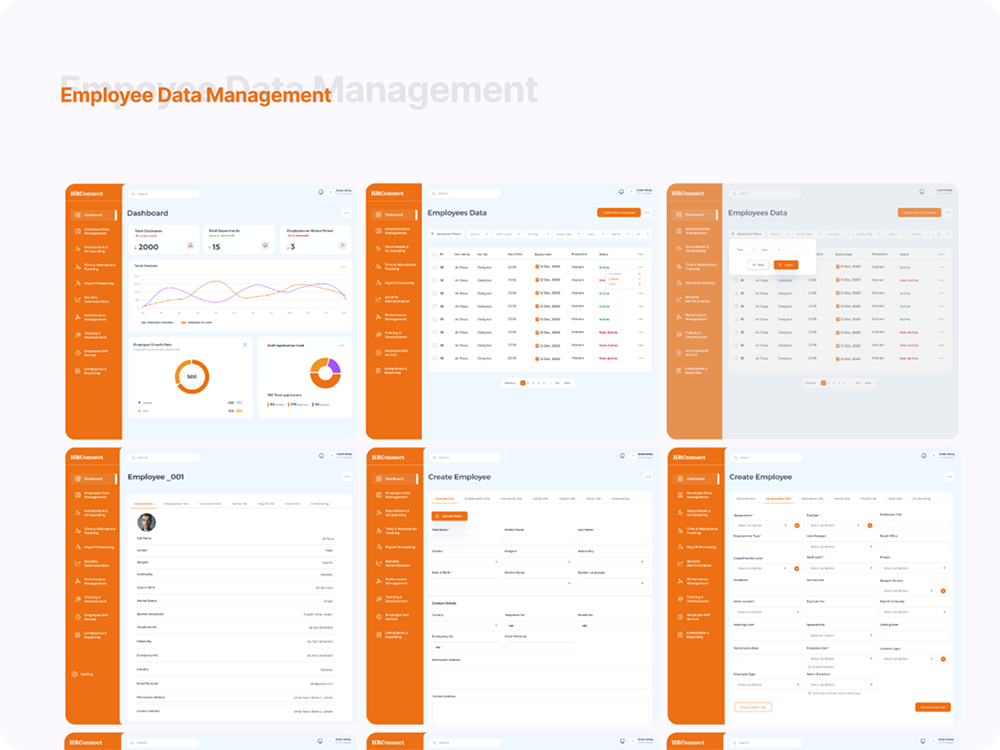Click the Upload Photo button in Create Employee form
1000x750 pixels.
click(450, 516)
